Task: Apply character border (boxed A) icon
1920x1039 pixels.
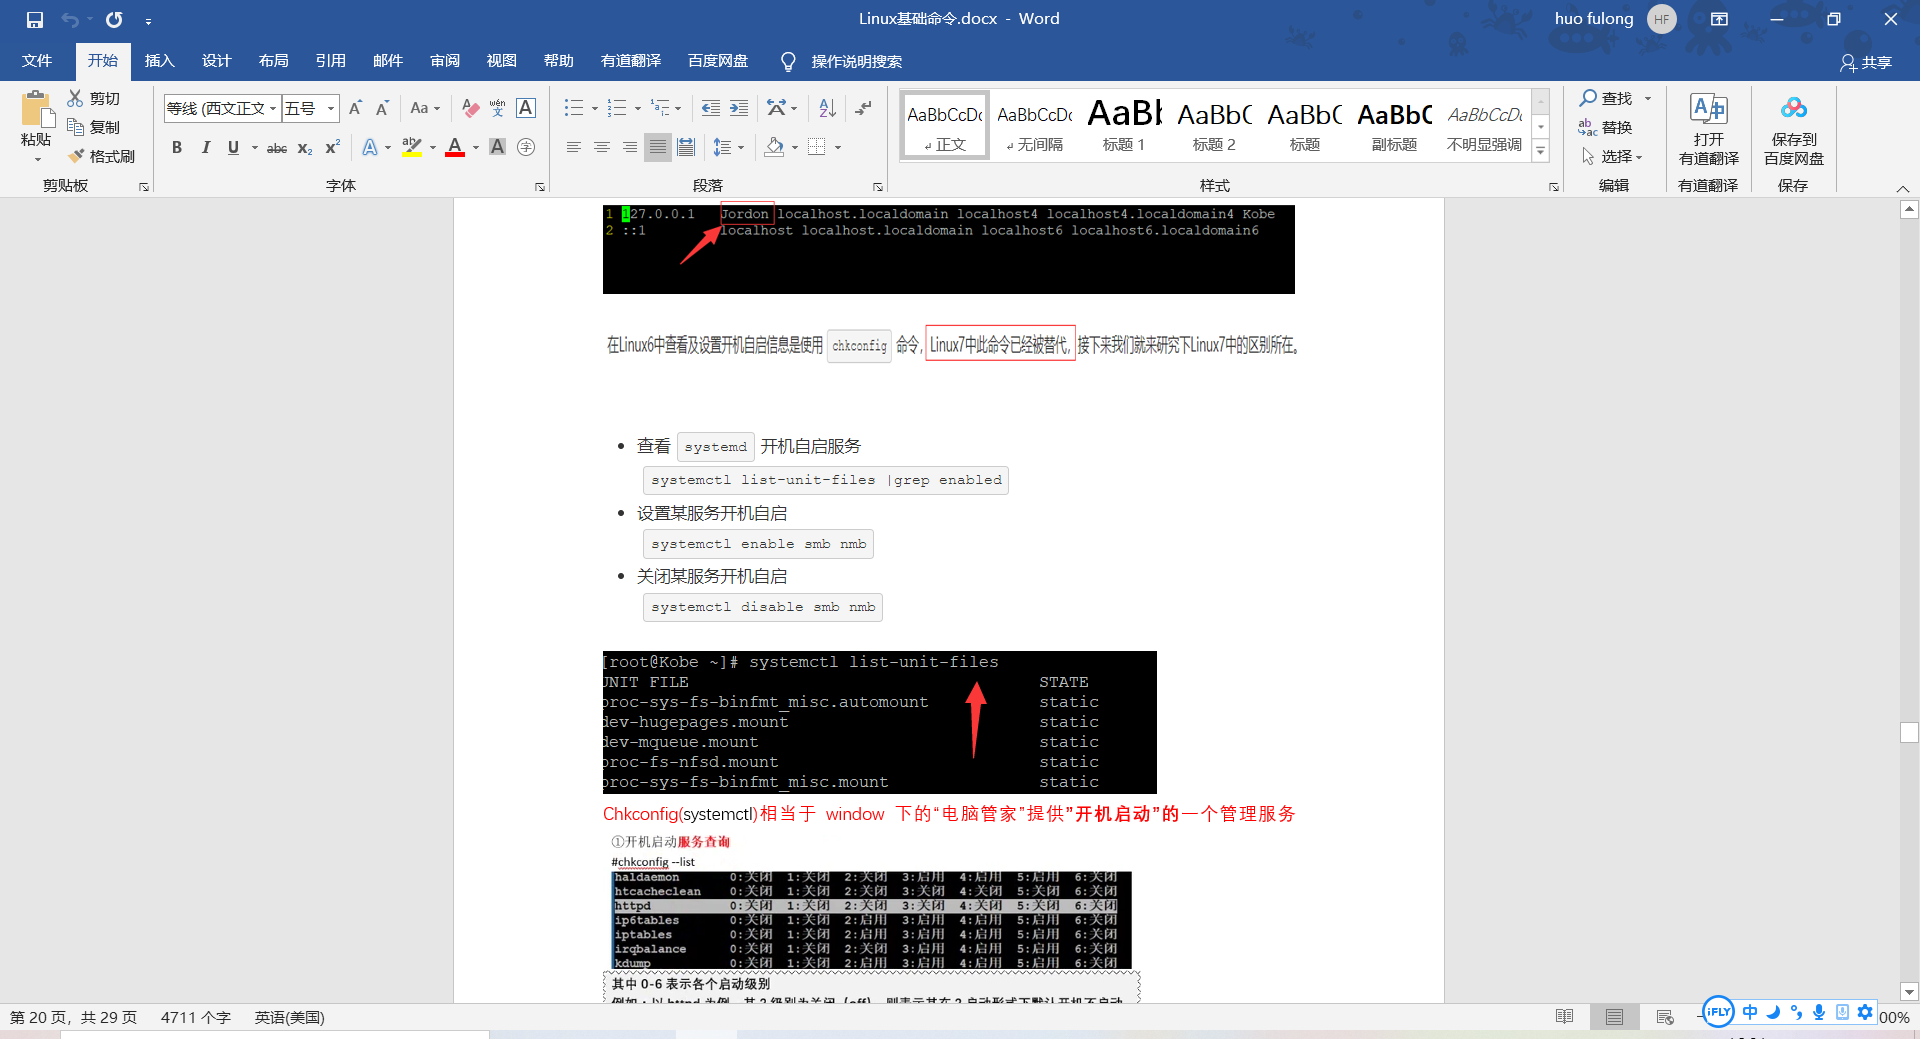Action: (x=526, y=108)
